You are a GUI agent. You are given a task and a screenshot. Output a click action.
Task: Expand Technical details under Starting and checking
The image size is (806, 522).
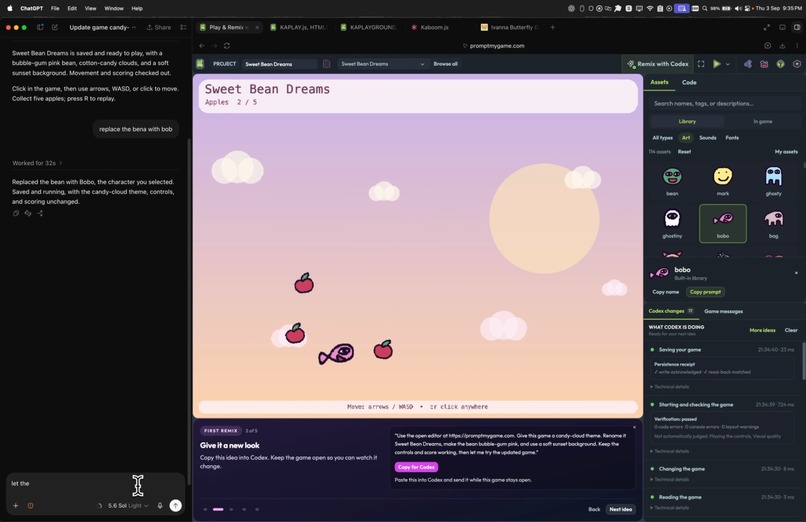pos(670,451)
